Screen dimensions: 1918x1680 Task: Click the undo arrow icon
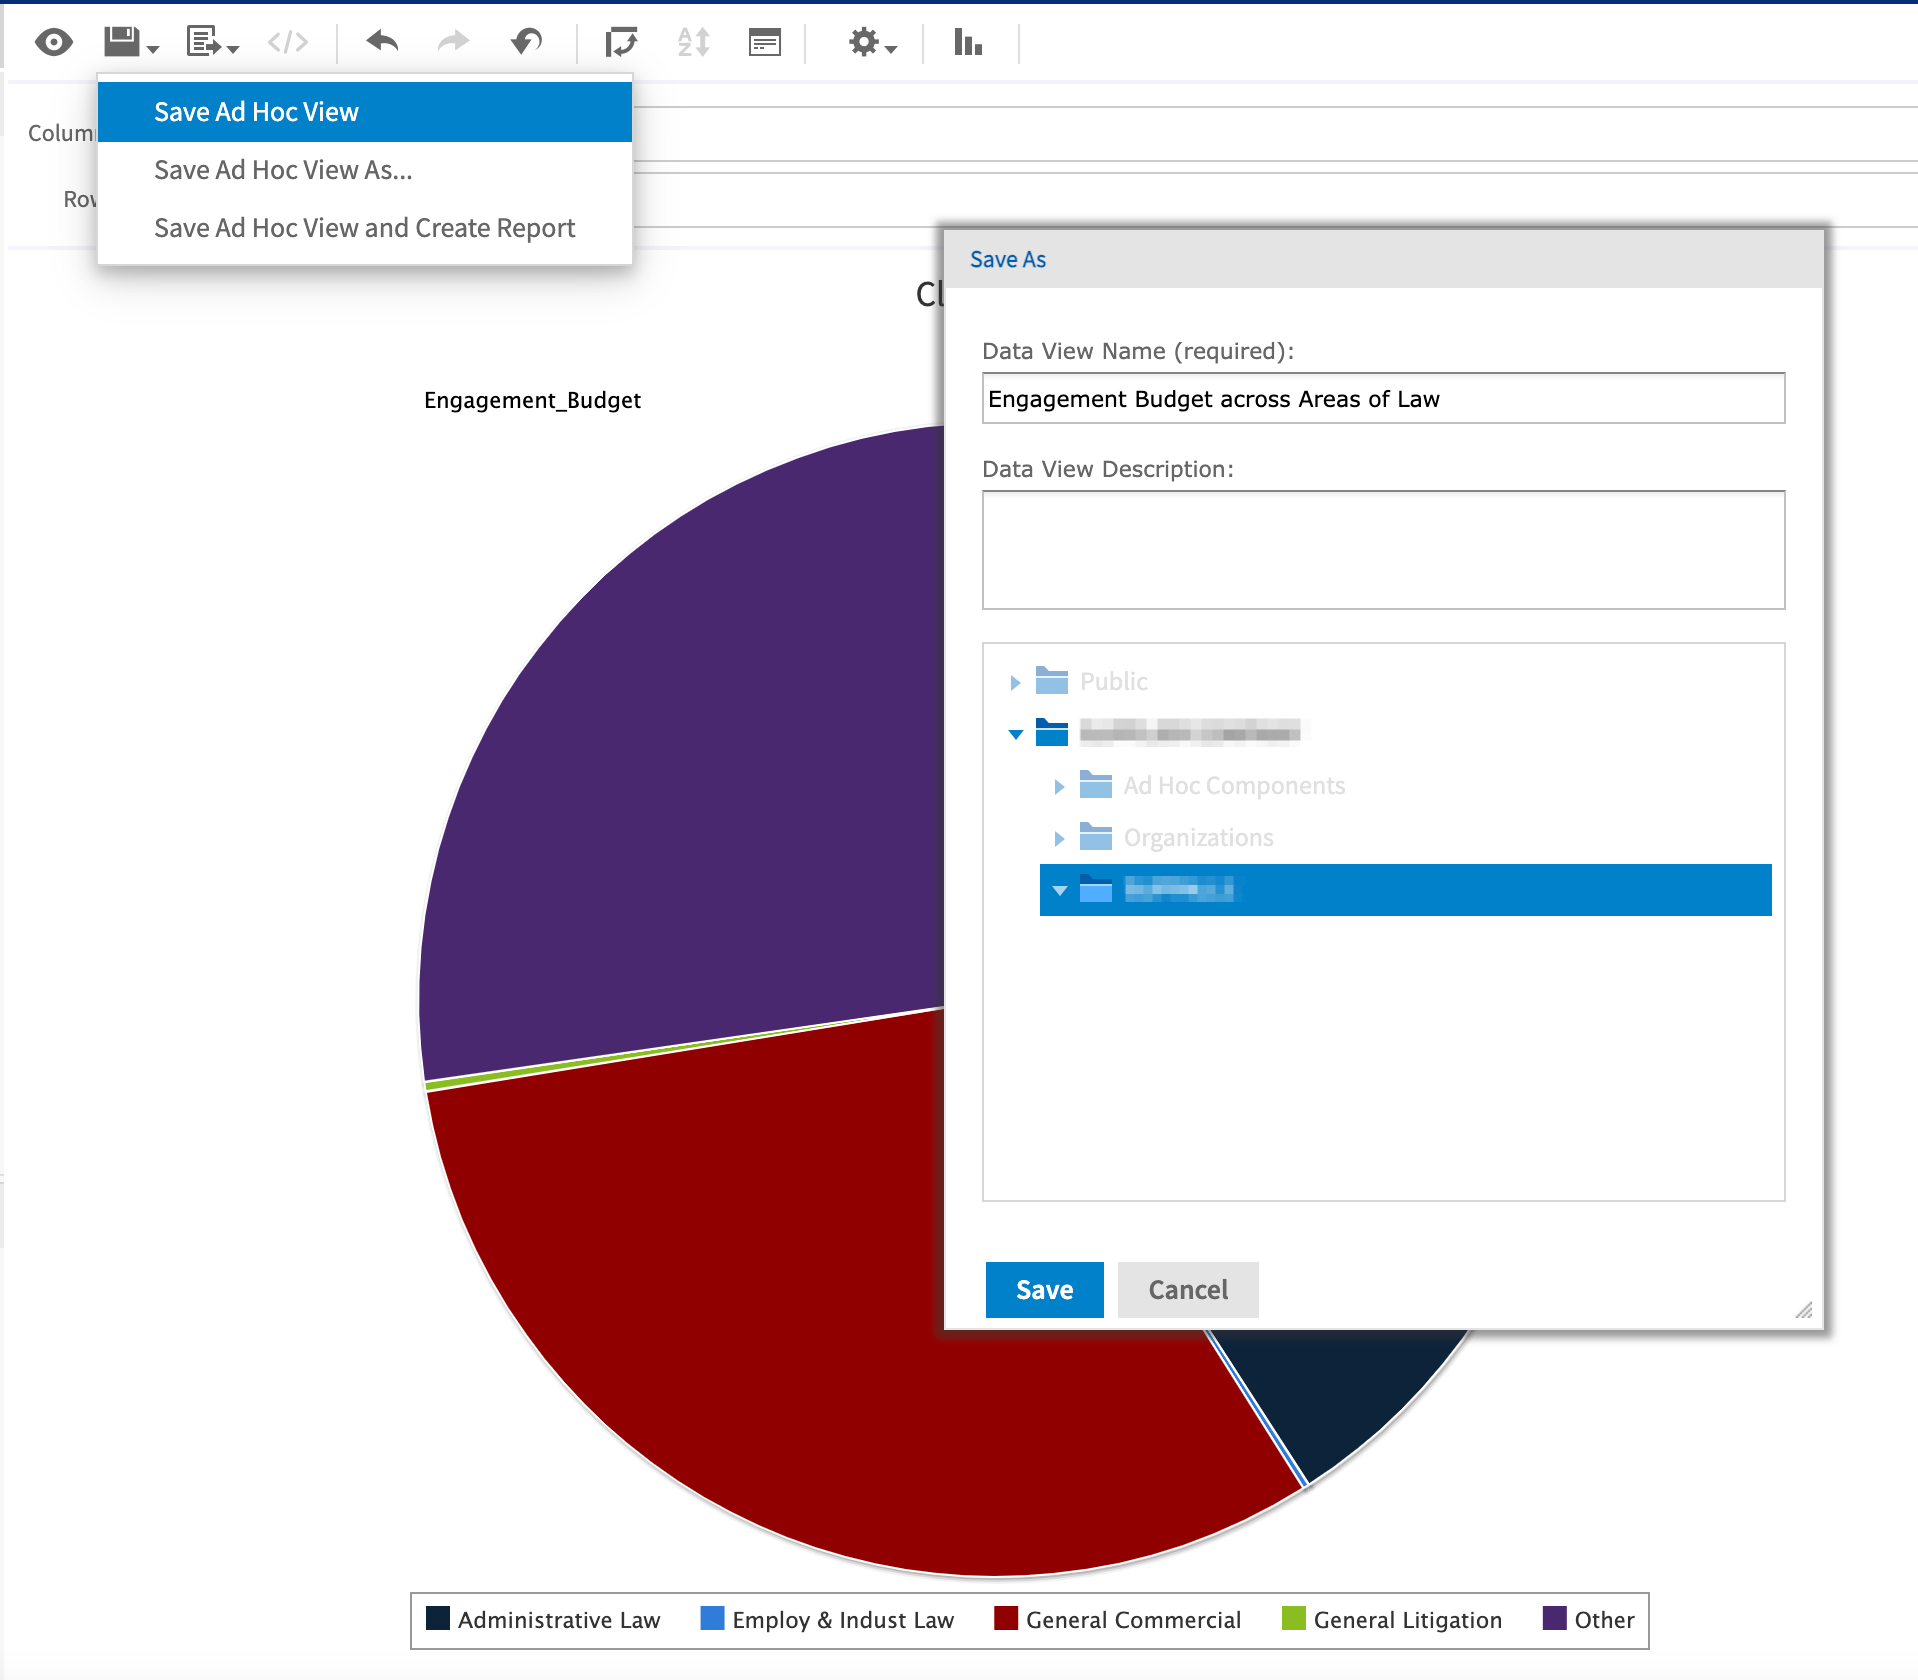[x=382, y=42]
